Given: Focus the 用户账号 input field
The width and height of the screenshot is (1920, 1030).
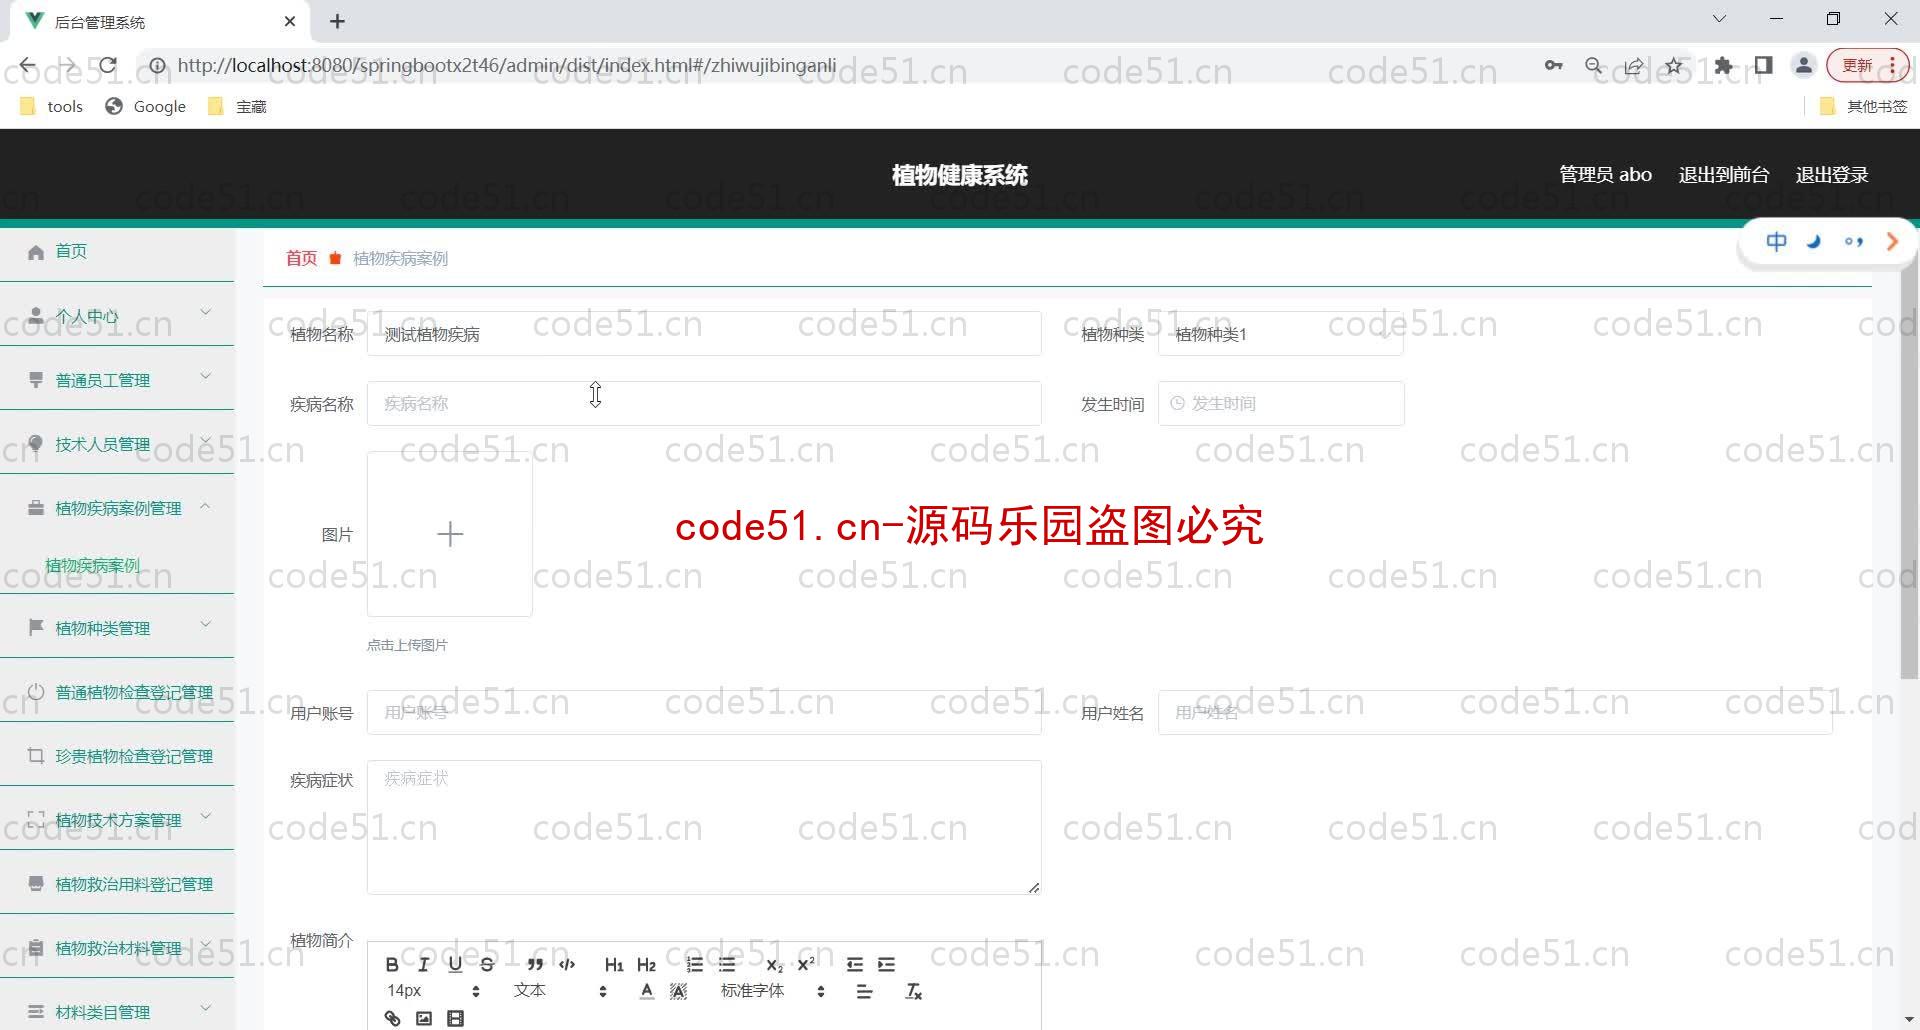Looking at the screenshot, I should click(x=704, y=712).
